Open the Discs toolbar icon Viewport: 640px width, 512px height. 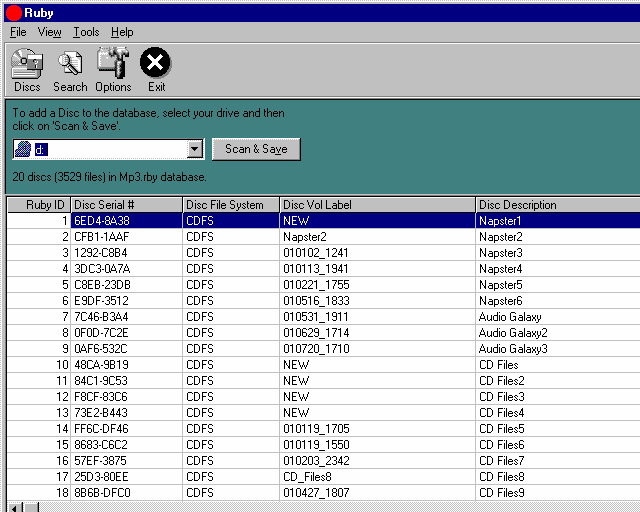27,70
